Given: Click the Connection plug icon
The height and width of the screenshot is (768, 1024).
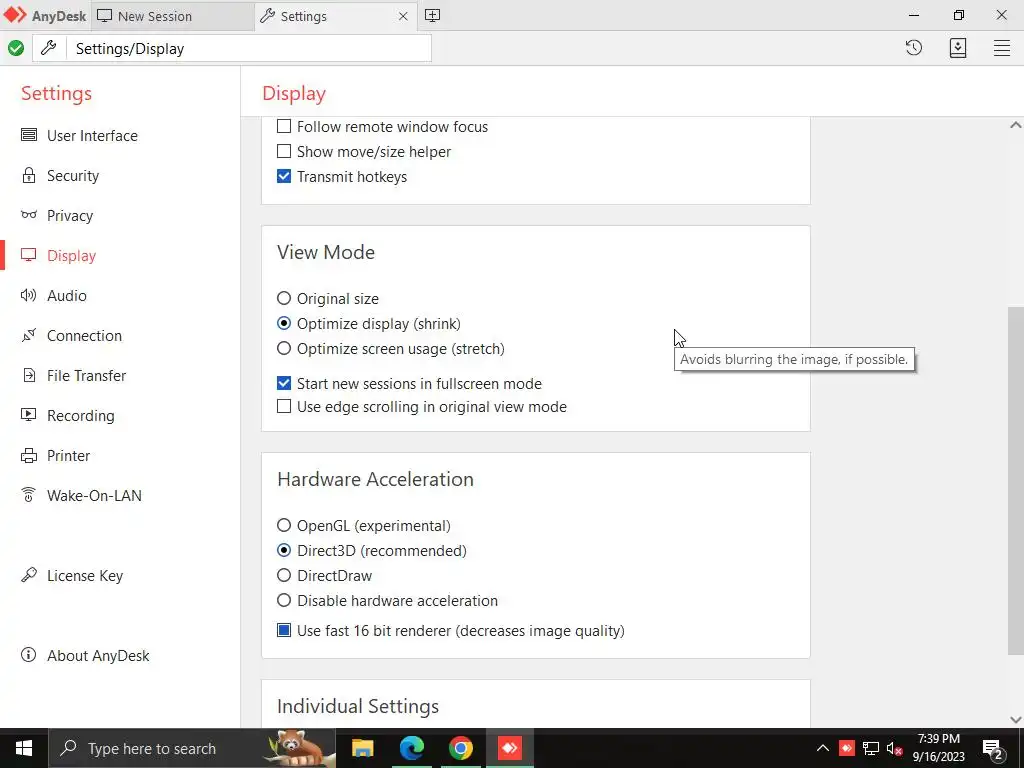Looking at the screenshot, I should [x=29, y=335].
